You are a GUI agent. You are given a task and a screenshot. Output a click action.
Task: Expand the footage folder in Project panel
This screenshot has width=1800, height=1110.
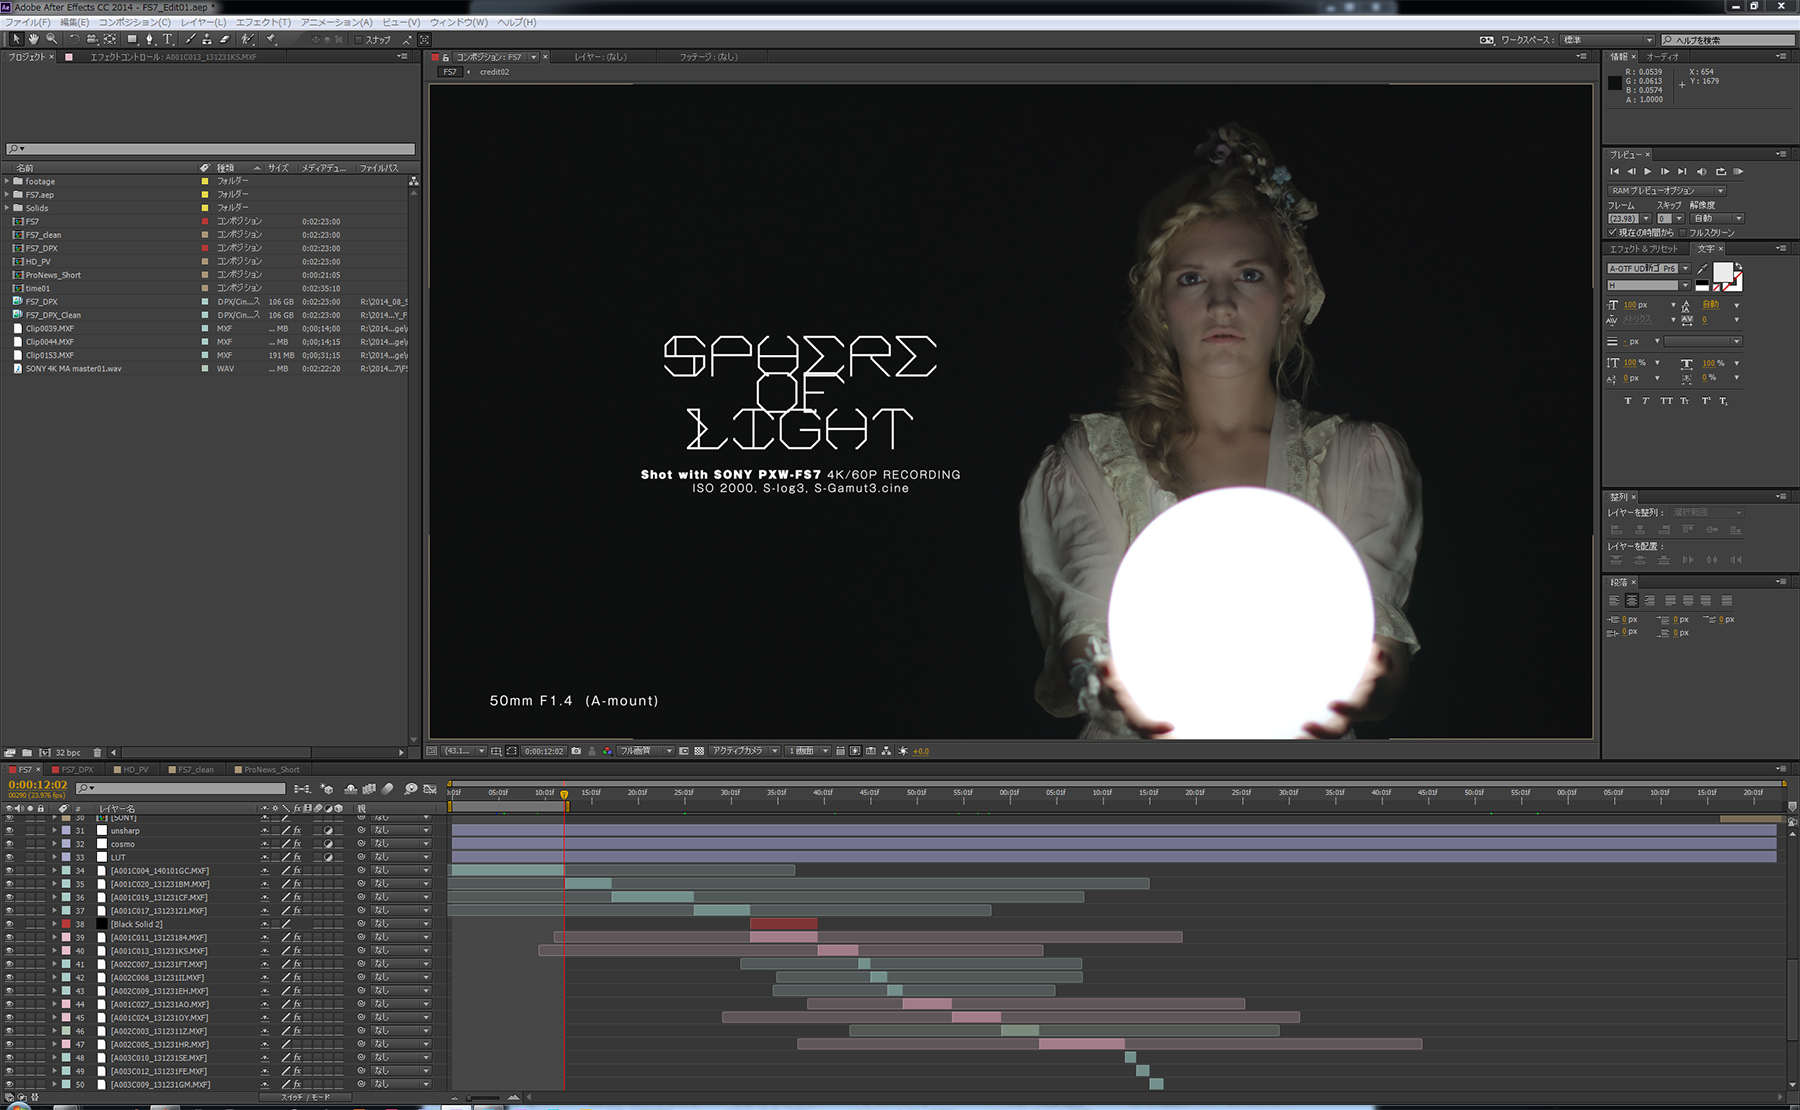[7, 181]
